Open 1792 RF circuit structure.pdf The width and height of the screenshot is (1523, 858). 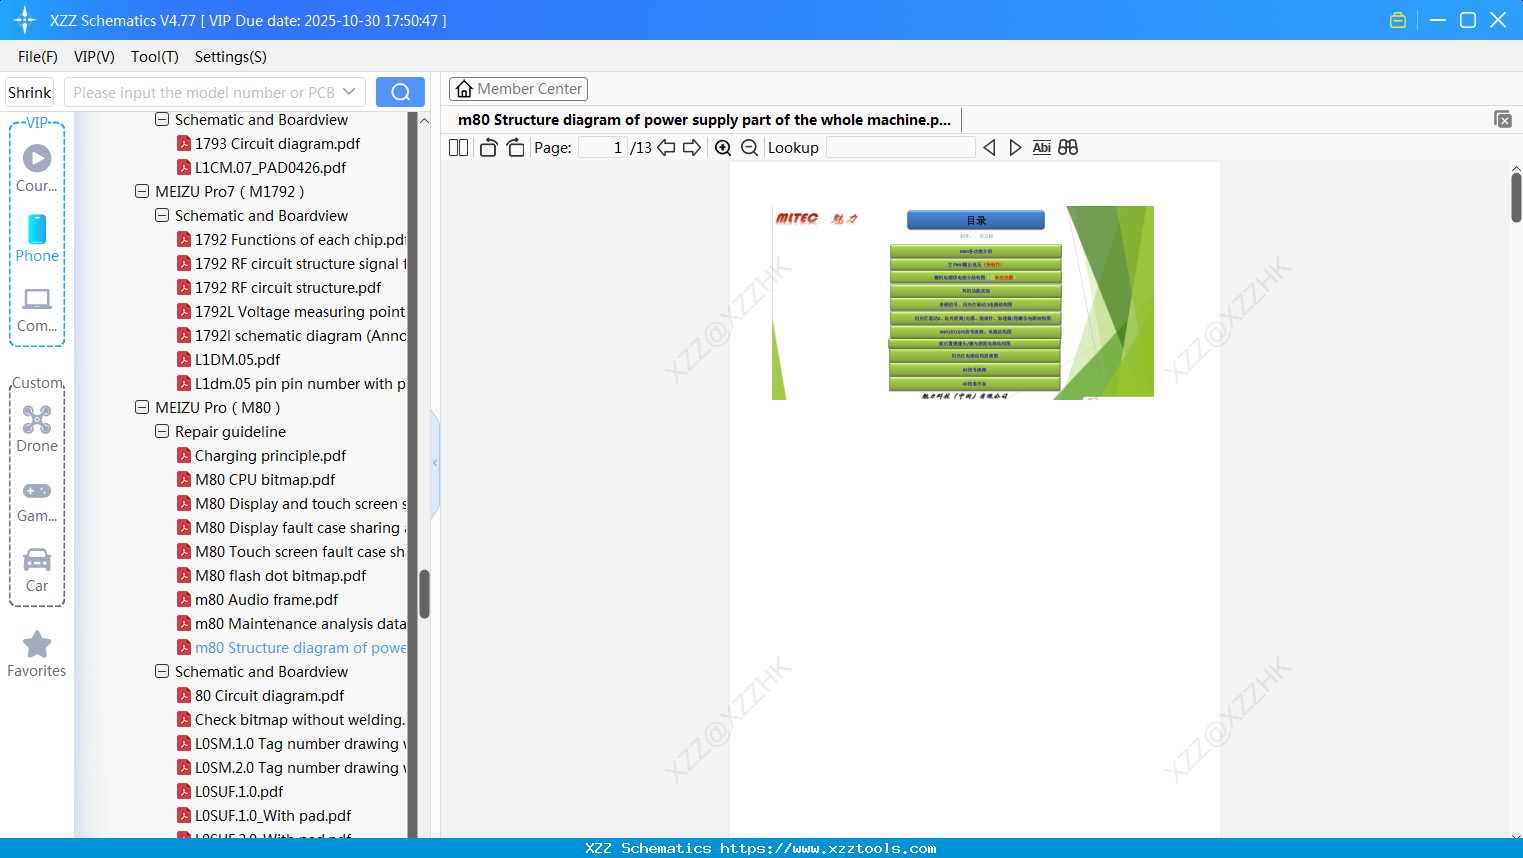(288, 287)
